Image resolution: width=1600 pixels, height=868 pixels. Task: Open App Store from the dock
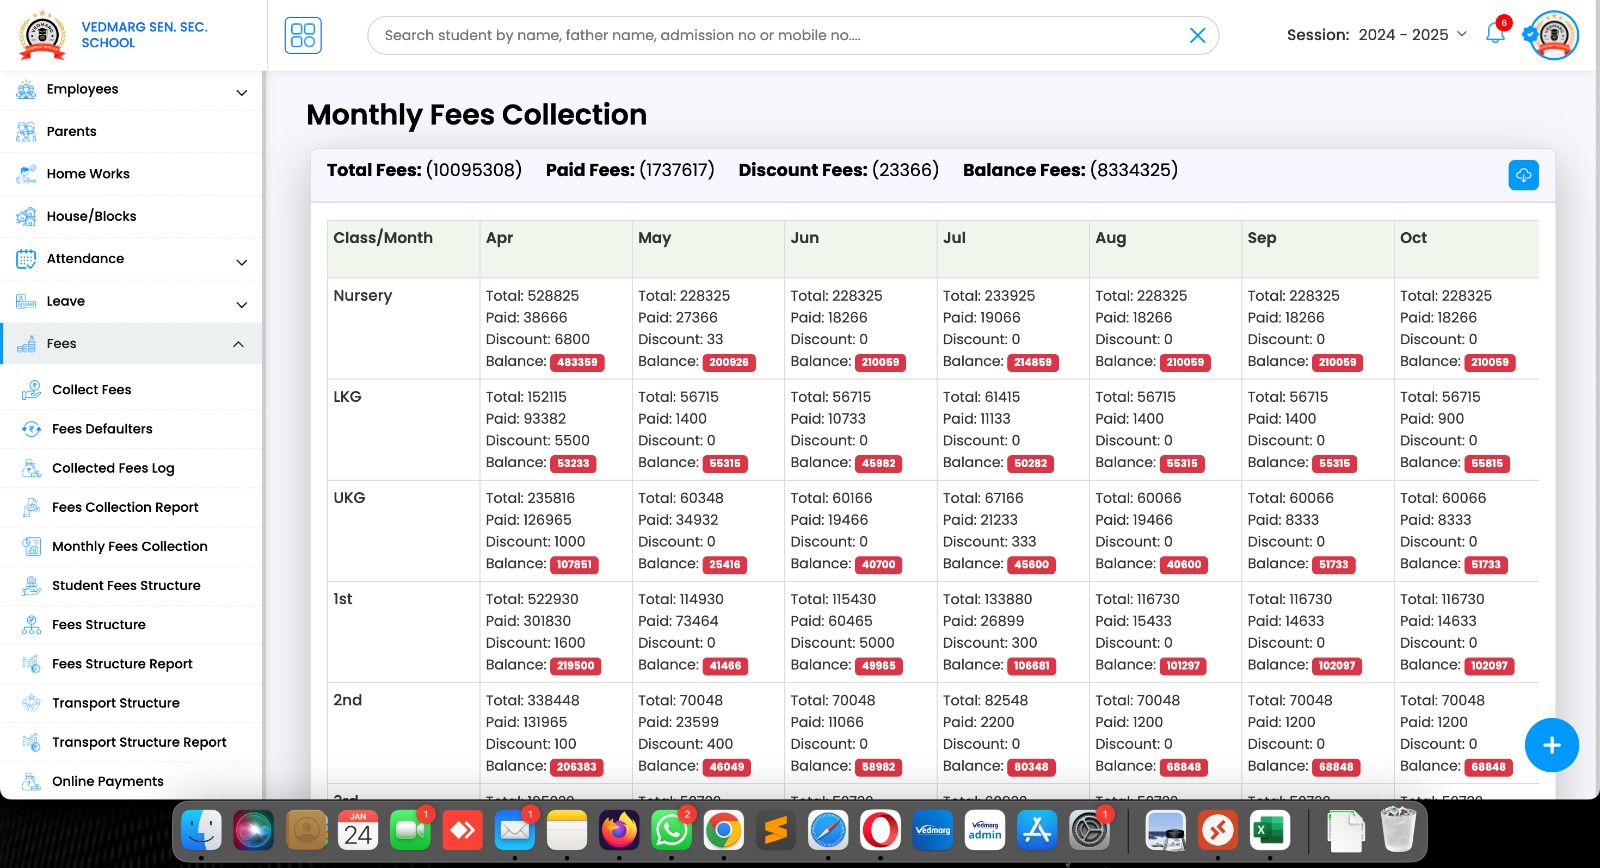click(1037, 830)
